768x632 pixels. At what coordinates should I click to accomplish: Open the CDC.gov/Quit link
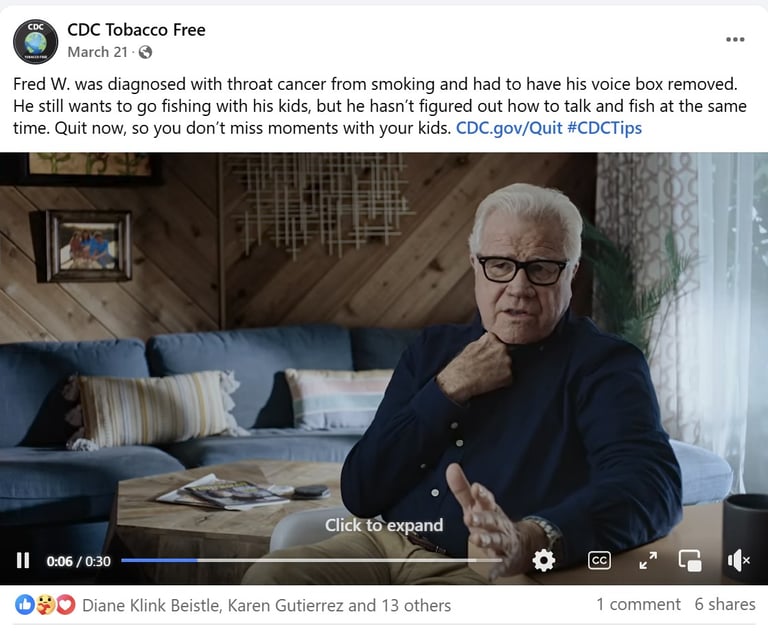click(x=509, y=128)
